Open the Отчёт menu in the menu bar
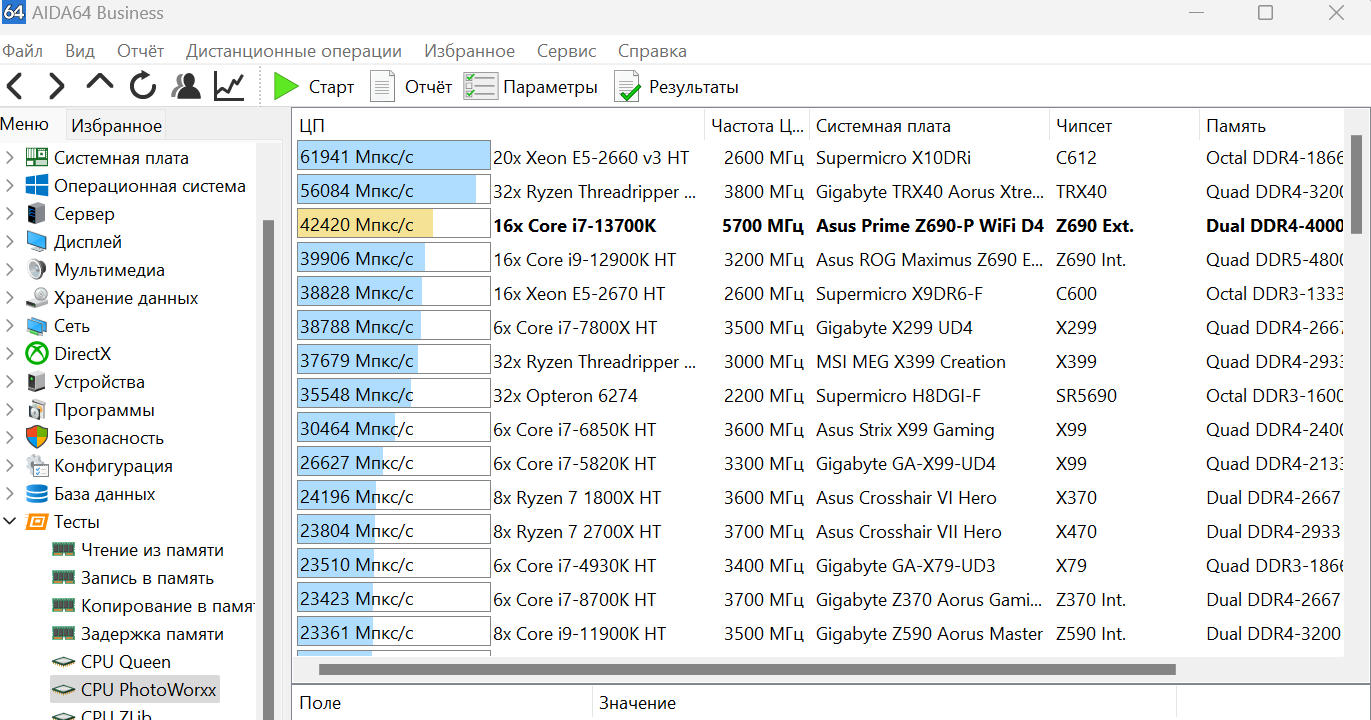This screenshot has width=1371, height=720. (x=141, y=51)
